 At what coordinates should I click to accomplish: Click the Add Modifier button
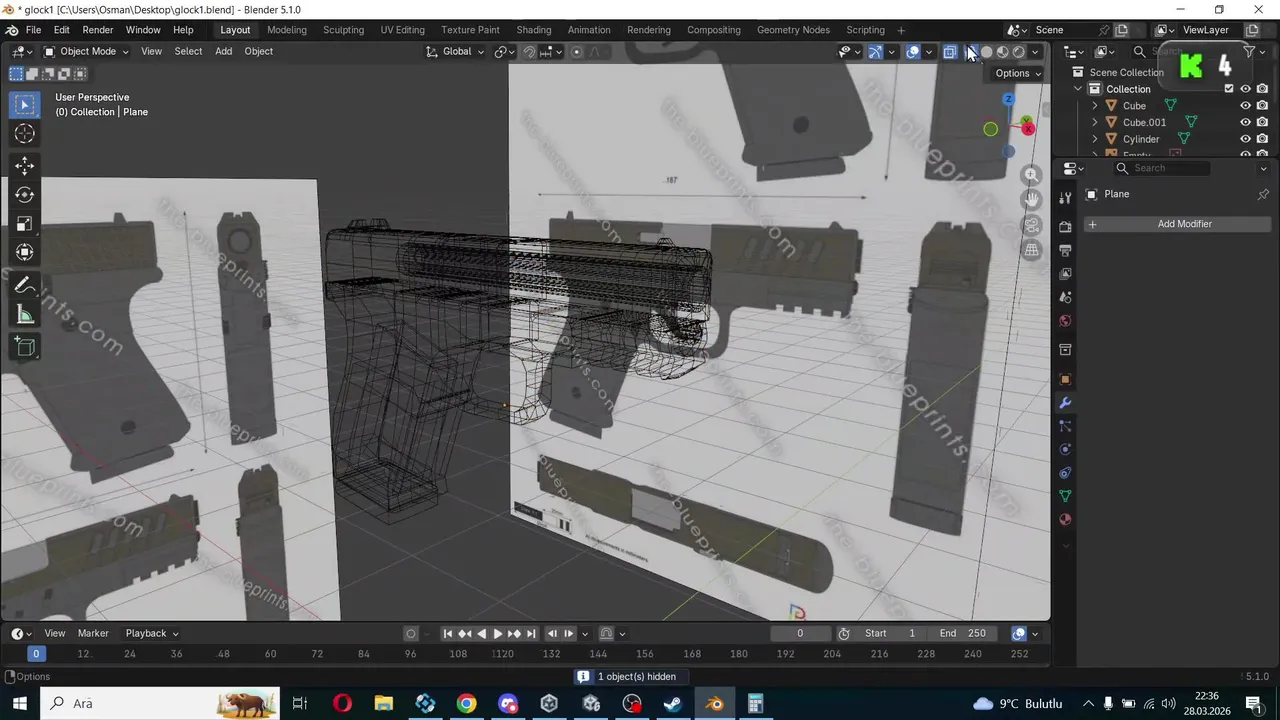[1177, 224]
